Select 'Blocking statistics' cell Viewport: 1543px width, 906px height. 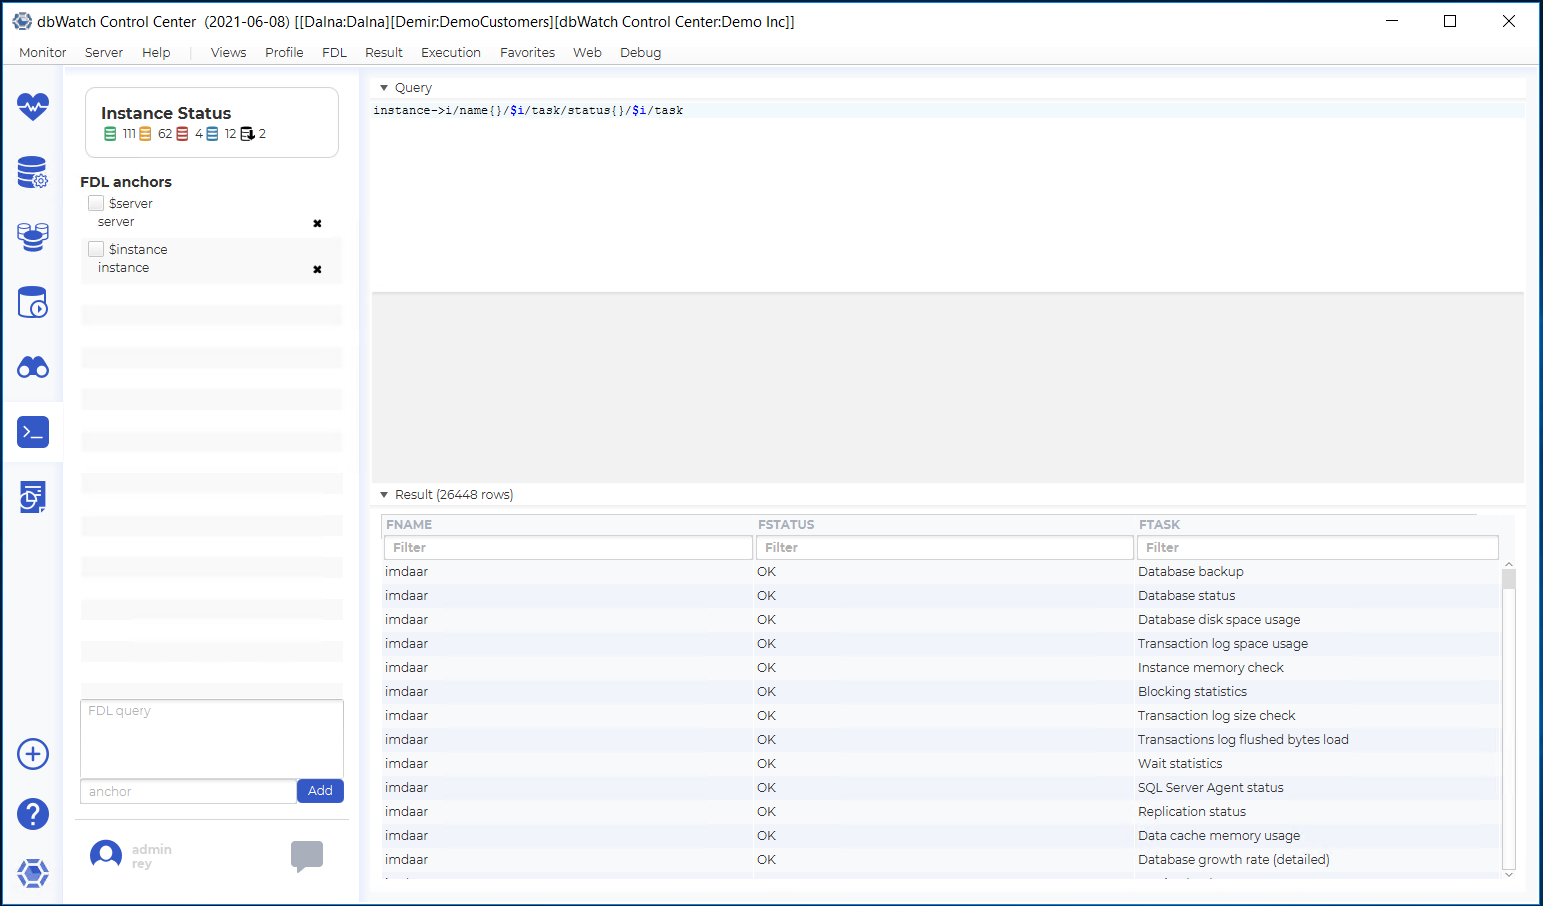[1192, 692]
